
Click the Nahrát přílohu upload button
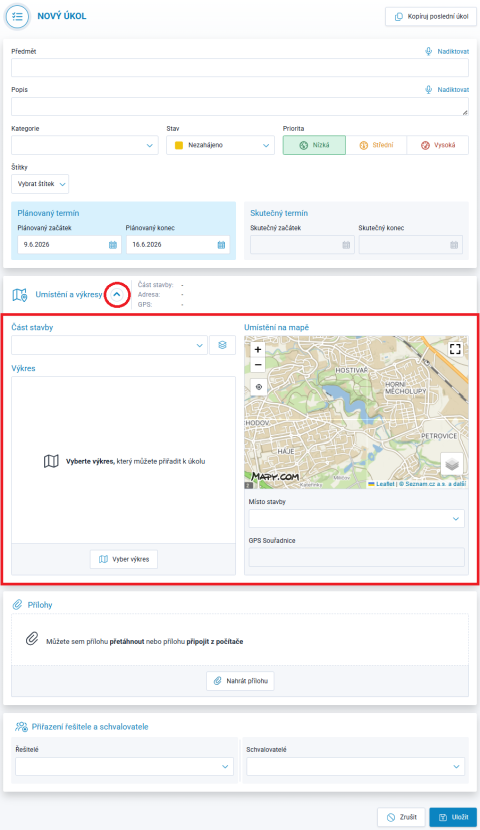point(240,681)
